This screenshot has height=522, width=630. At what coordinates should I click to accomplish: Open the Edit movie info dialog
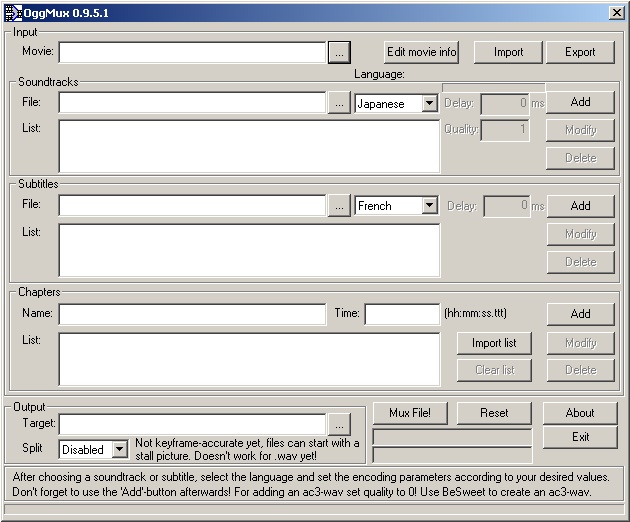pyautogui.click(x=421, y=52)
